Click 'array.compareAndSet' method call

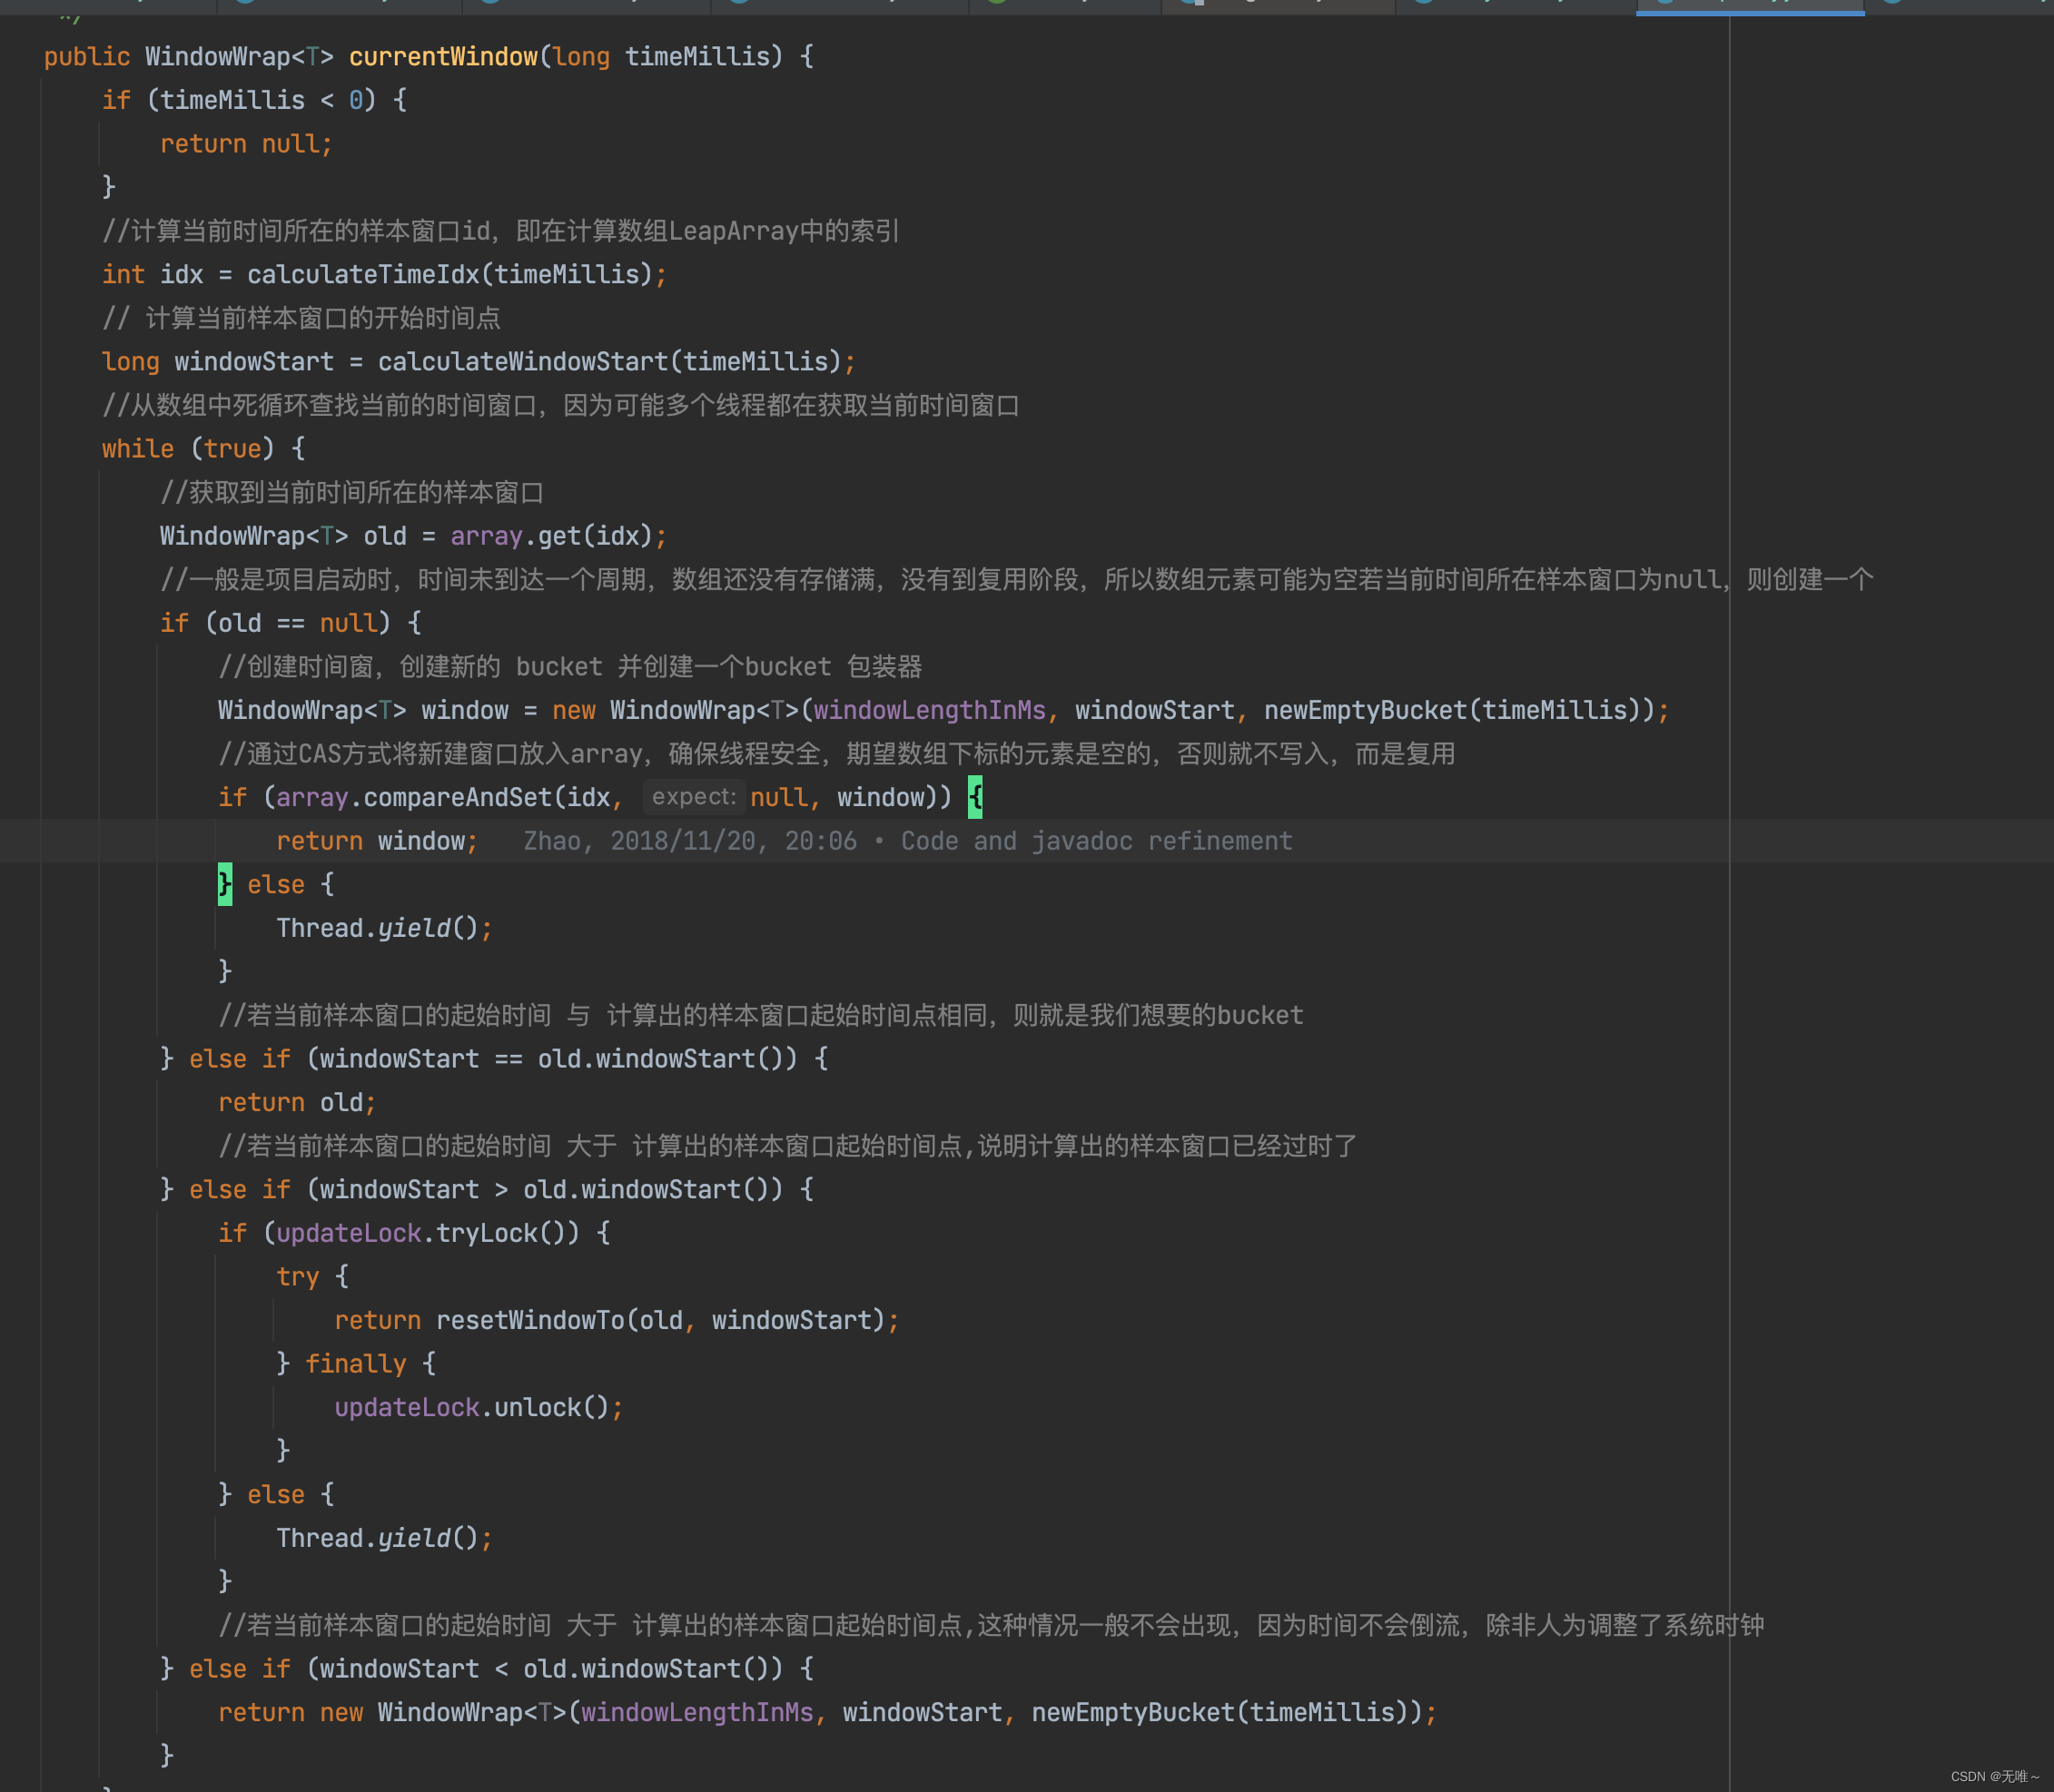click(x=414, y=797)
